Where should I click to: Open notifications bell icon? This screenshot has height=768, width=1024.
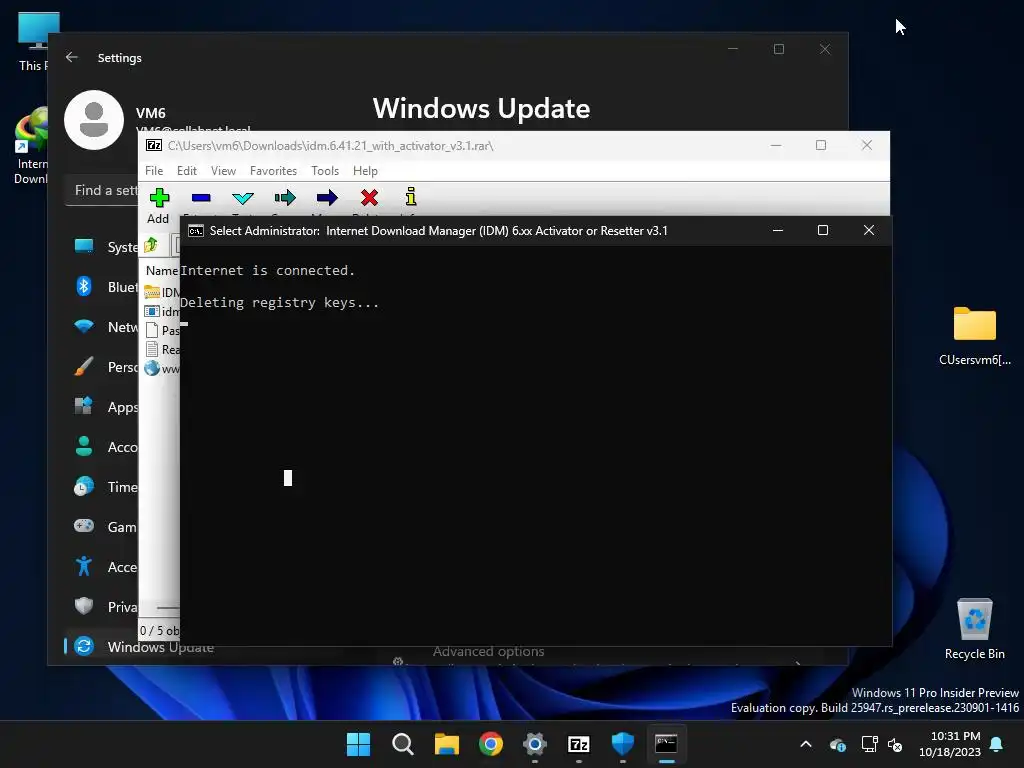coord(997,744)
